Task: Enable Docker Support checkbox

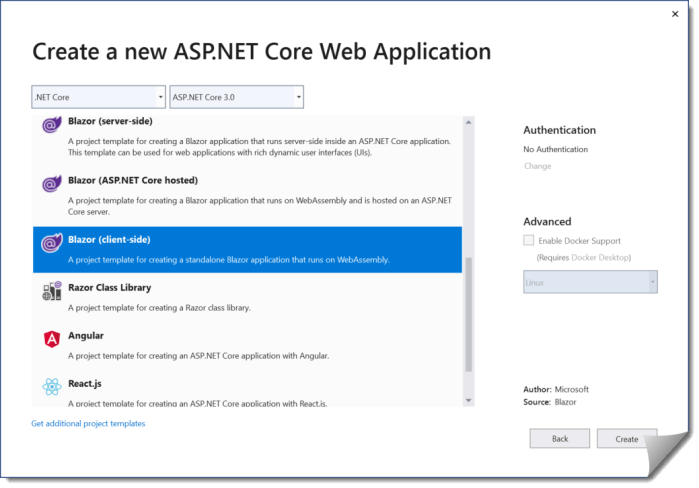Action: pyautogui.click(x=529, y=241)
